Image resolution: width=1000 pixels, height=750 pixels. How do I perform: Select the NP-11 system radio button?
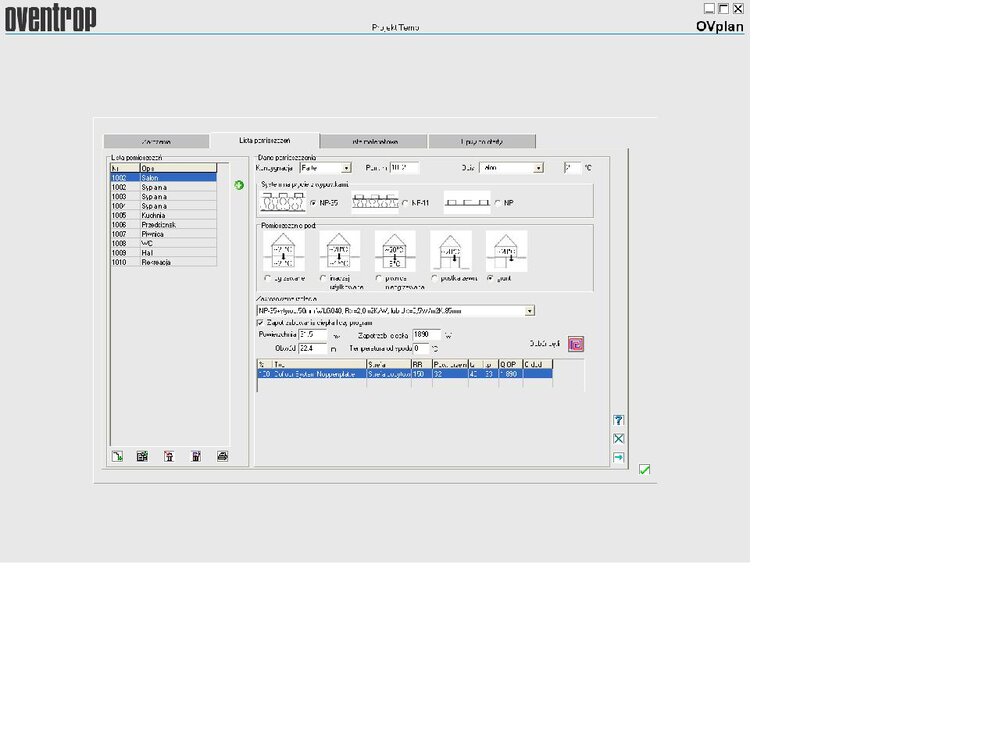(405, 203)
